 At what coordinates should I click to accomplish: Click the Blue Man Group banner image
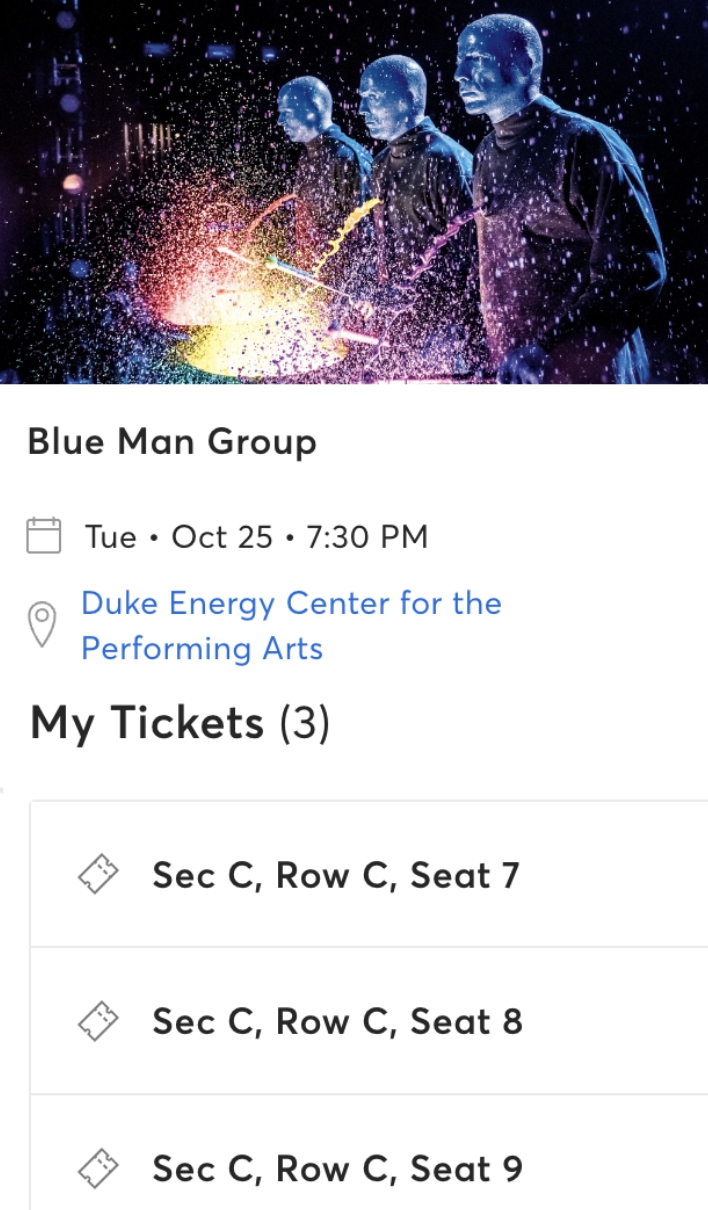(354, 195)
